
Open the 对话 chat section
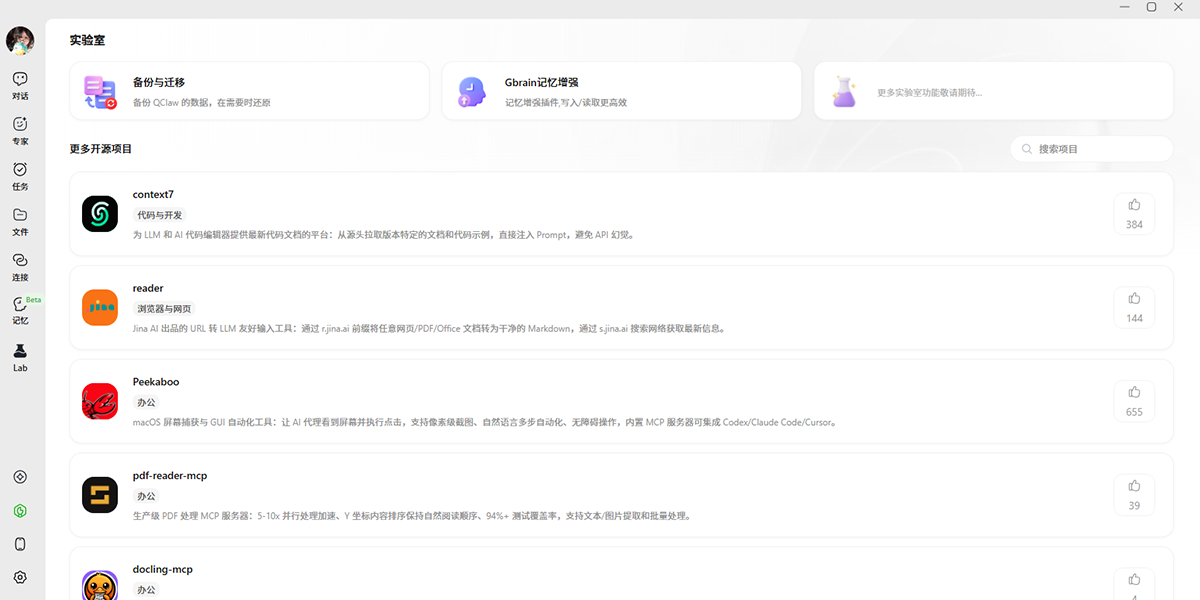20,86
